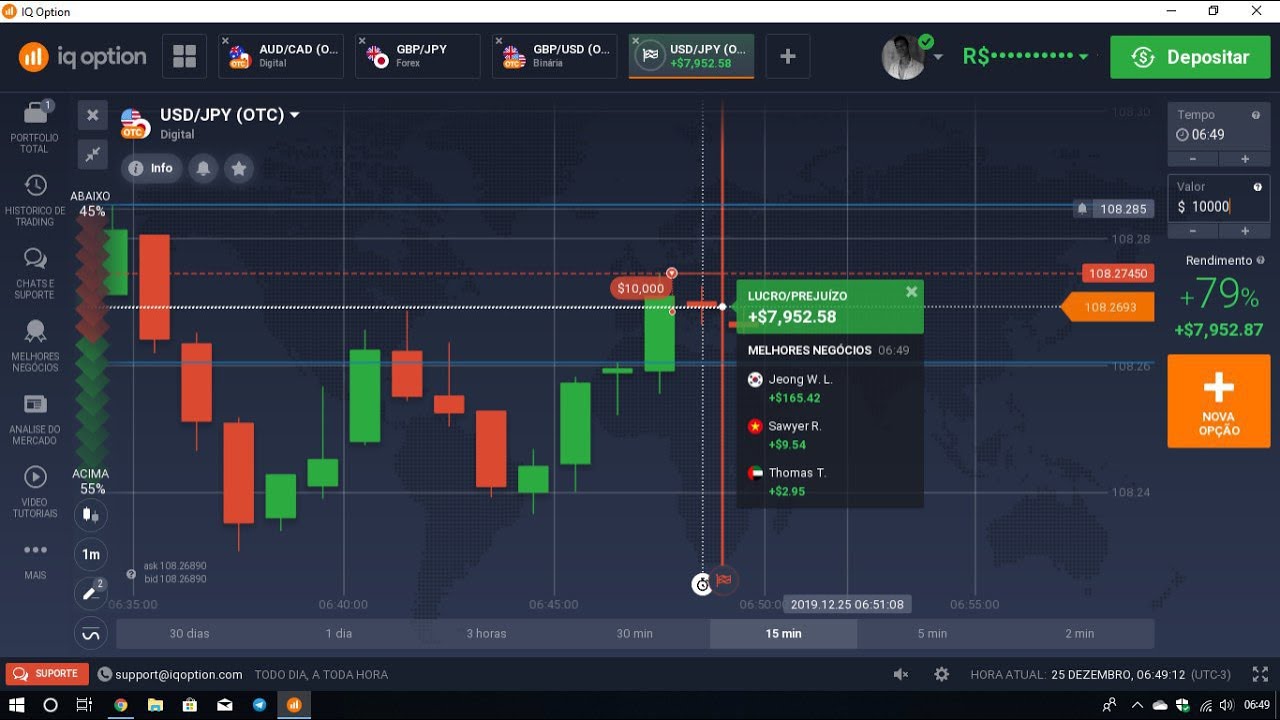This screenshot has height=720, width=1280.
Task: Click the Tempo 06:49 field
Action: tap(1218, 126)
